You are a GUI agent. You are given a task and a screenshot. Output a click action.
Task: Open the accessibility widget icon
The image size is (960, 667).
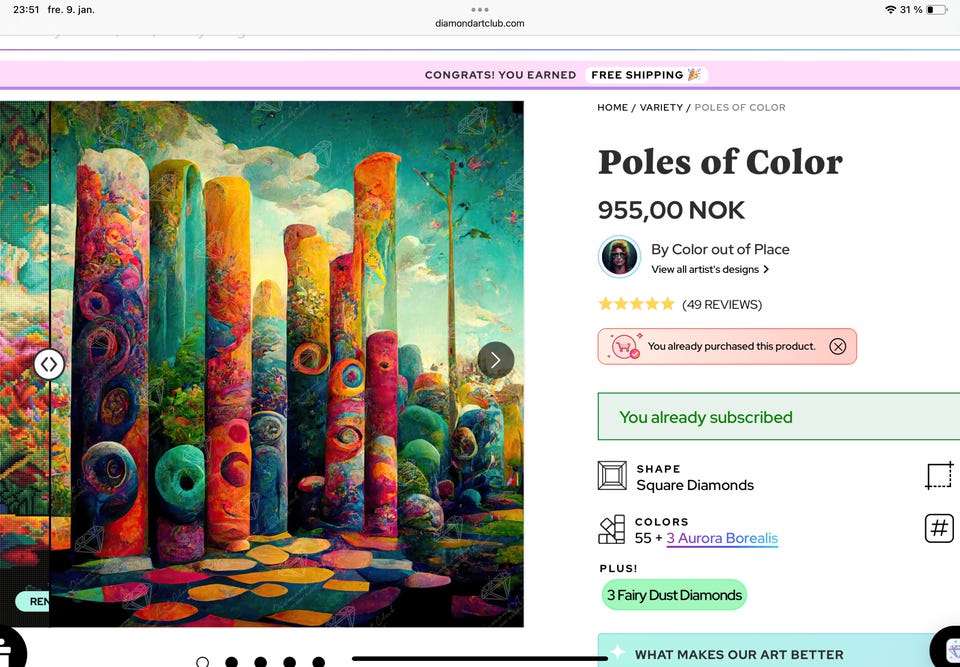(x=8, y=648)
